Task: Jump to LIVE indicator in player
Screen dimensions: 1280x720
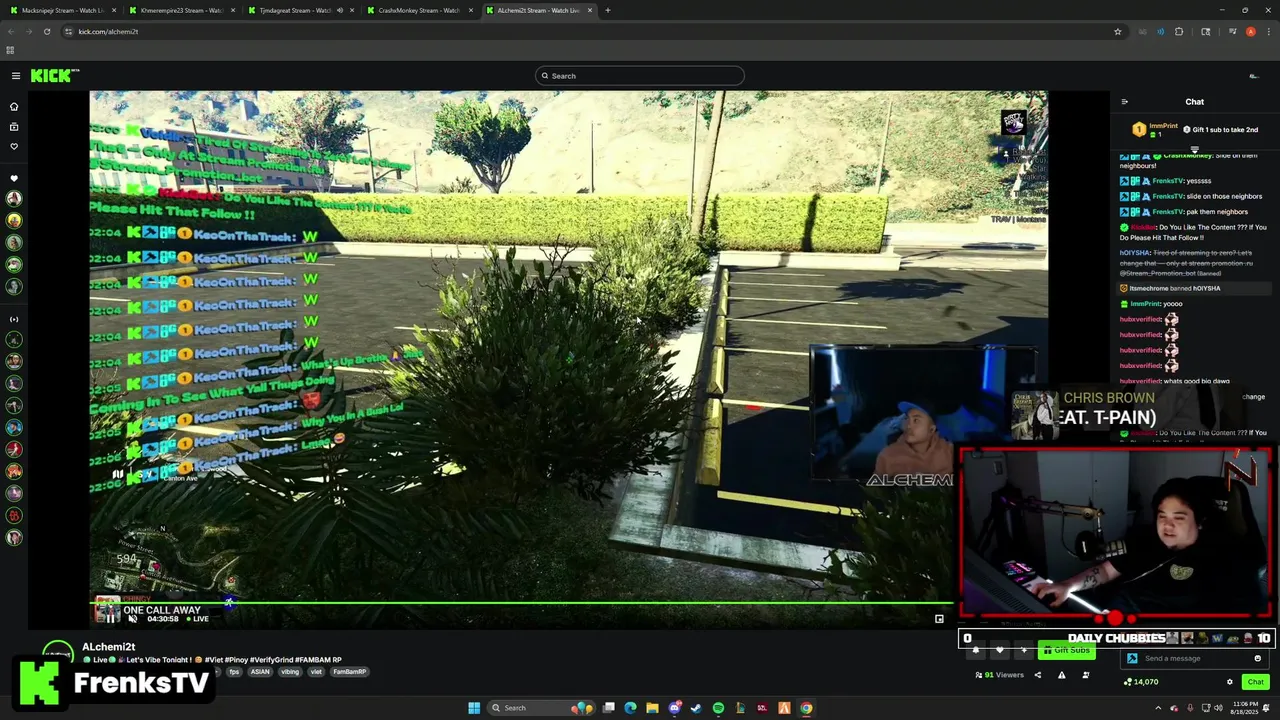Action: (197, 619)
